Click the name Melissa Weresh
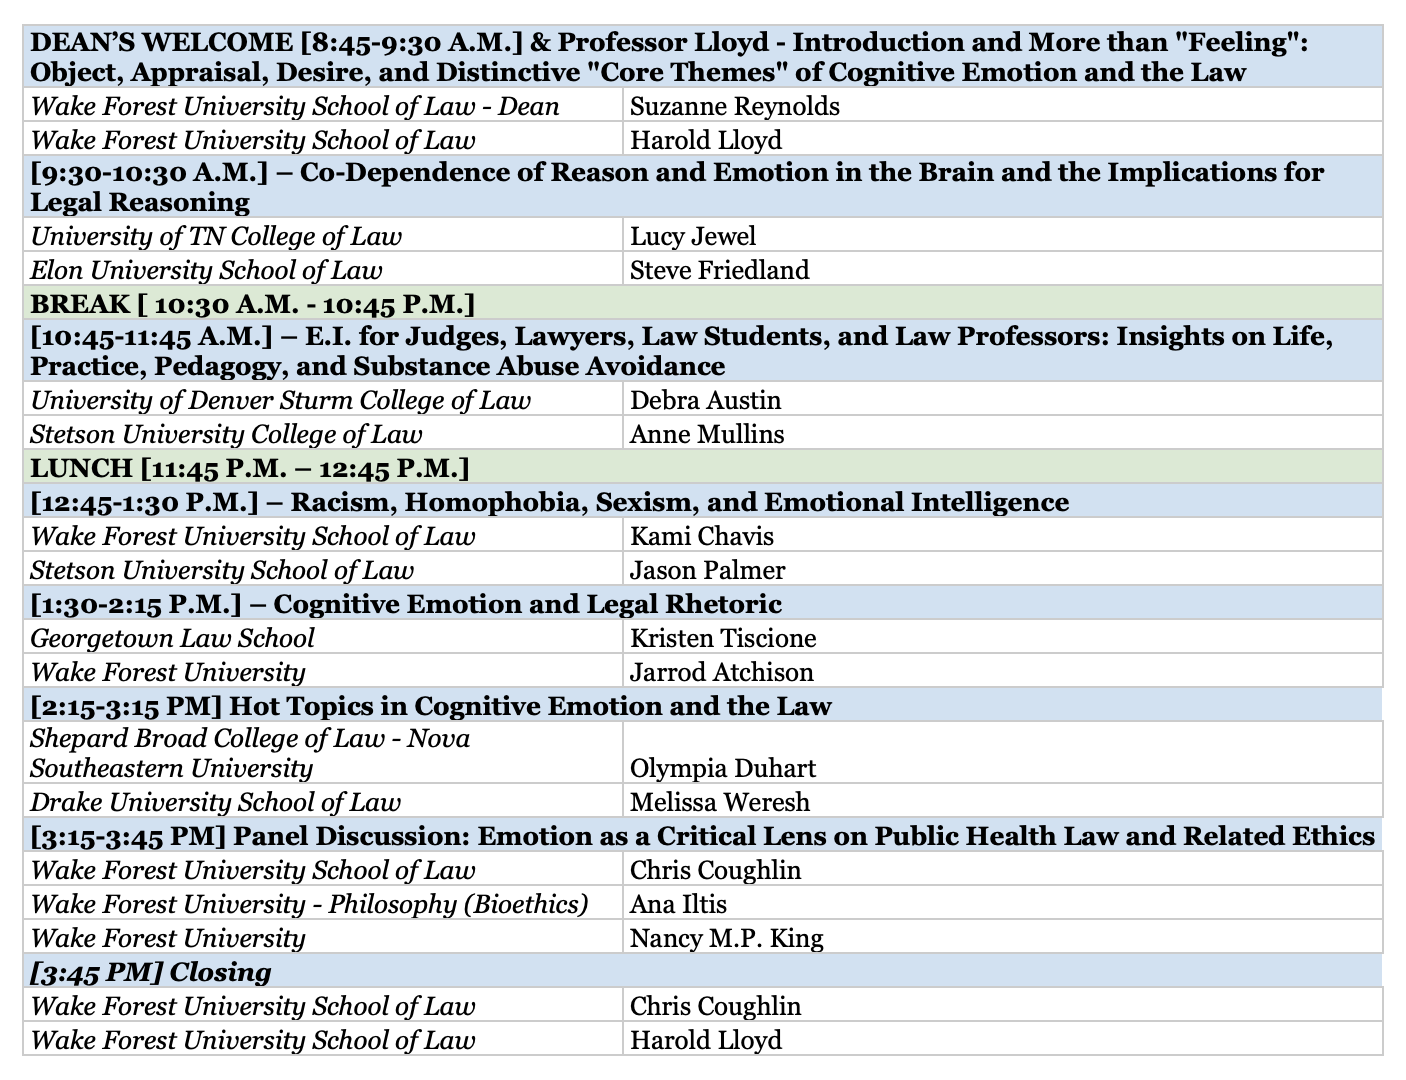Viewport: 1406px width, 1080px height. tap(720, 802)
